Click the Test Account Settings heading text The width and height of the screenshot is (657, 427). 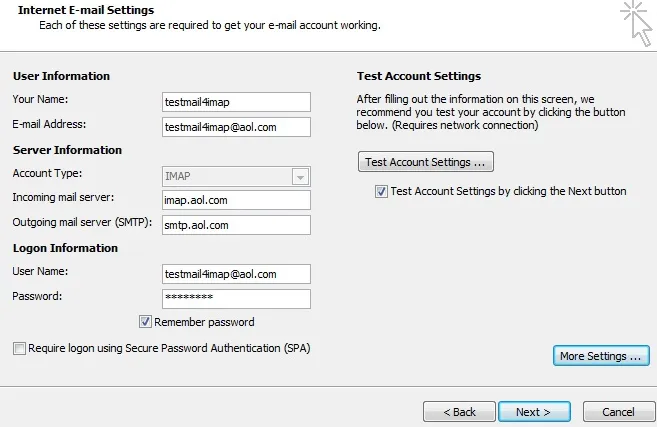tap(419, 76)
